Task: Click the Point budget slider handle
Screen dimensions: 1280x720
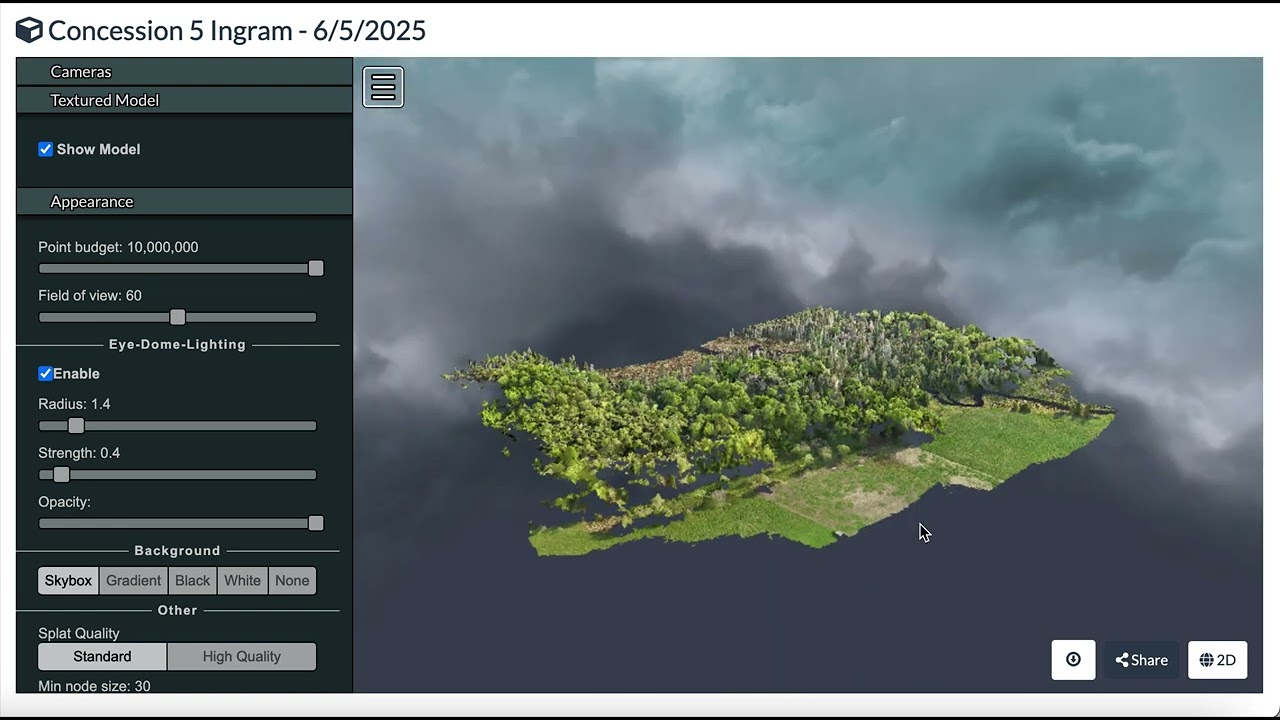Action: (x=316, y=268)
